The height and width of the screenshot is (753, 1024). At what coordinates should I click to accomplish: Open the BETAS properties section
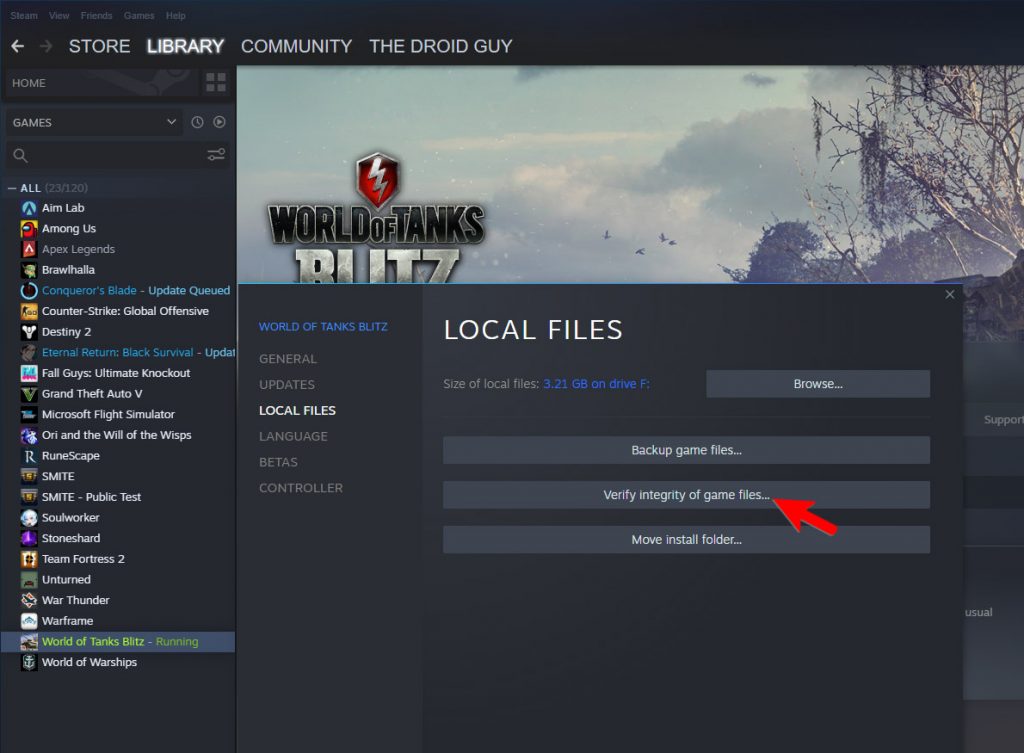click(278, 462)
